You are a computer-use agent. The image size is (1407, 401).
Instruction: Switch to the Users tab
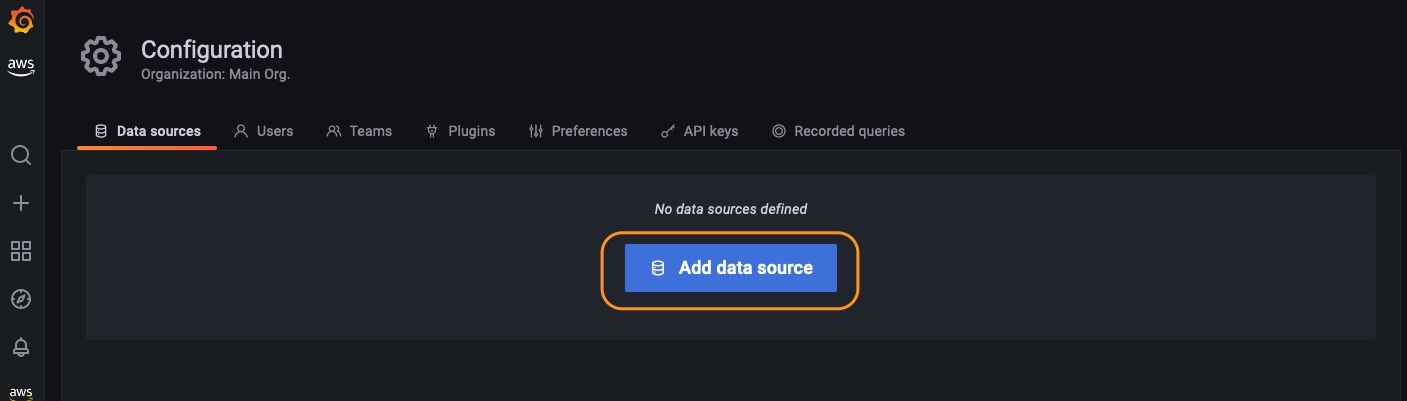pyautogui.click(x=264, y=131)
